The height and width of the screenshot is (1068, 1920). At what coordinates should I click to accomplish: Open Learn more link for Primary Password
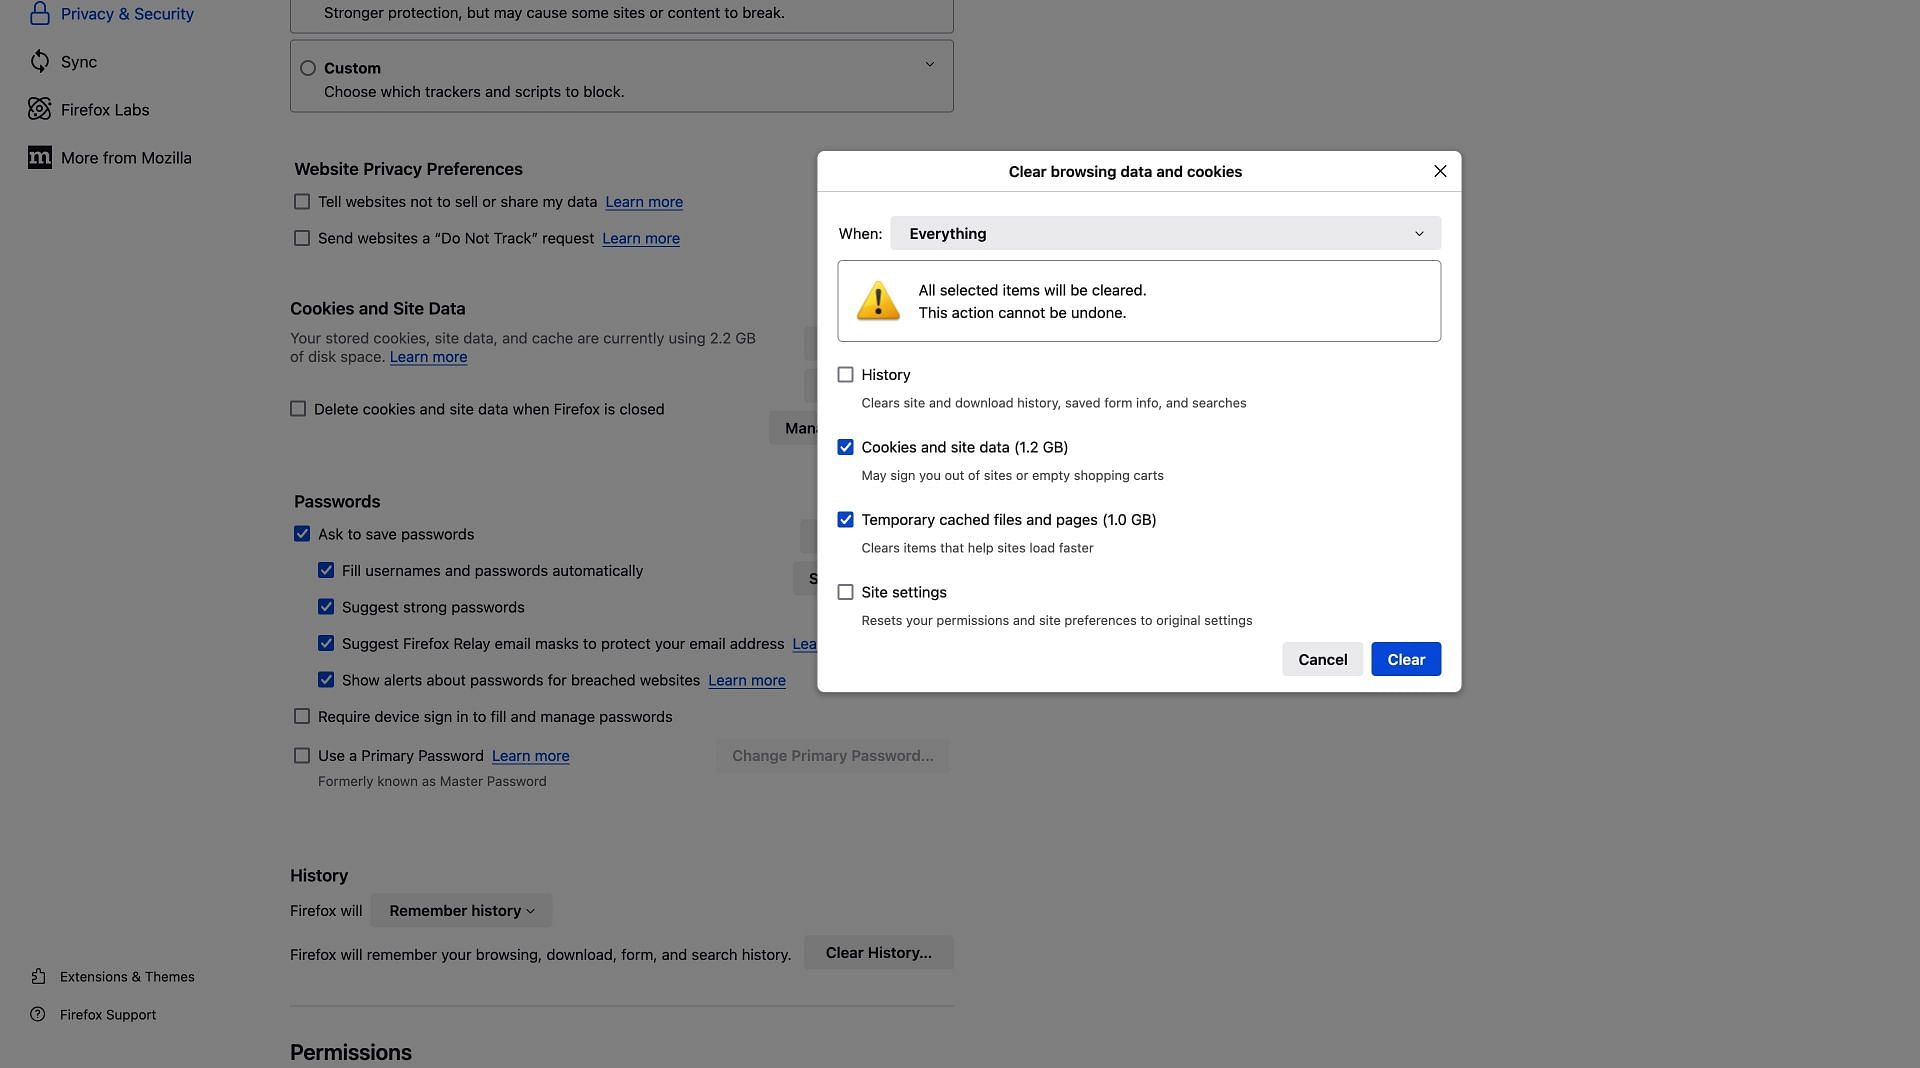(531, 756)
